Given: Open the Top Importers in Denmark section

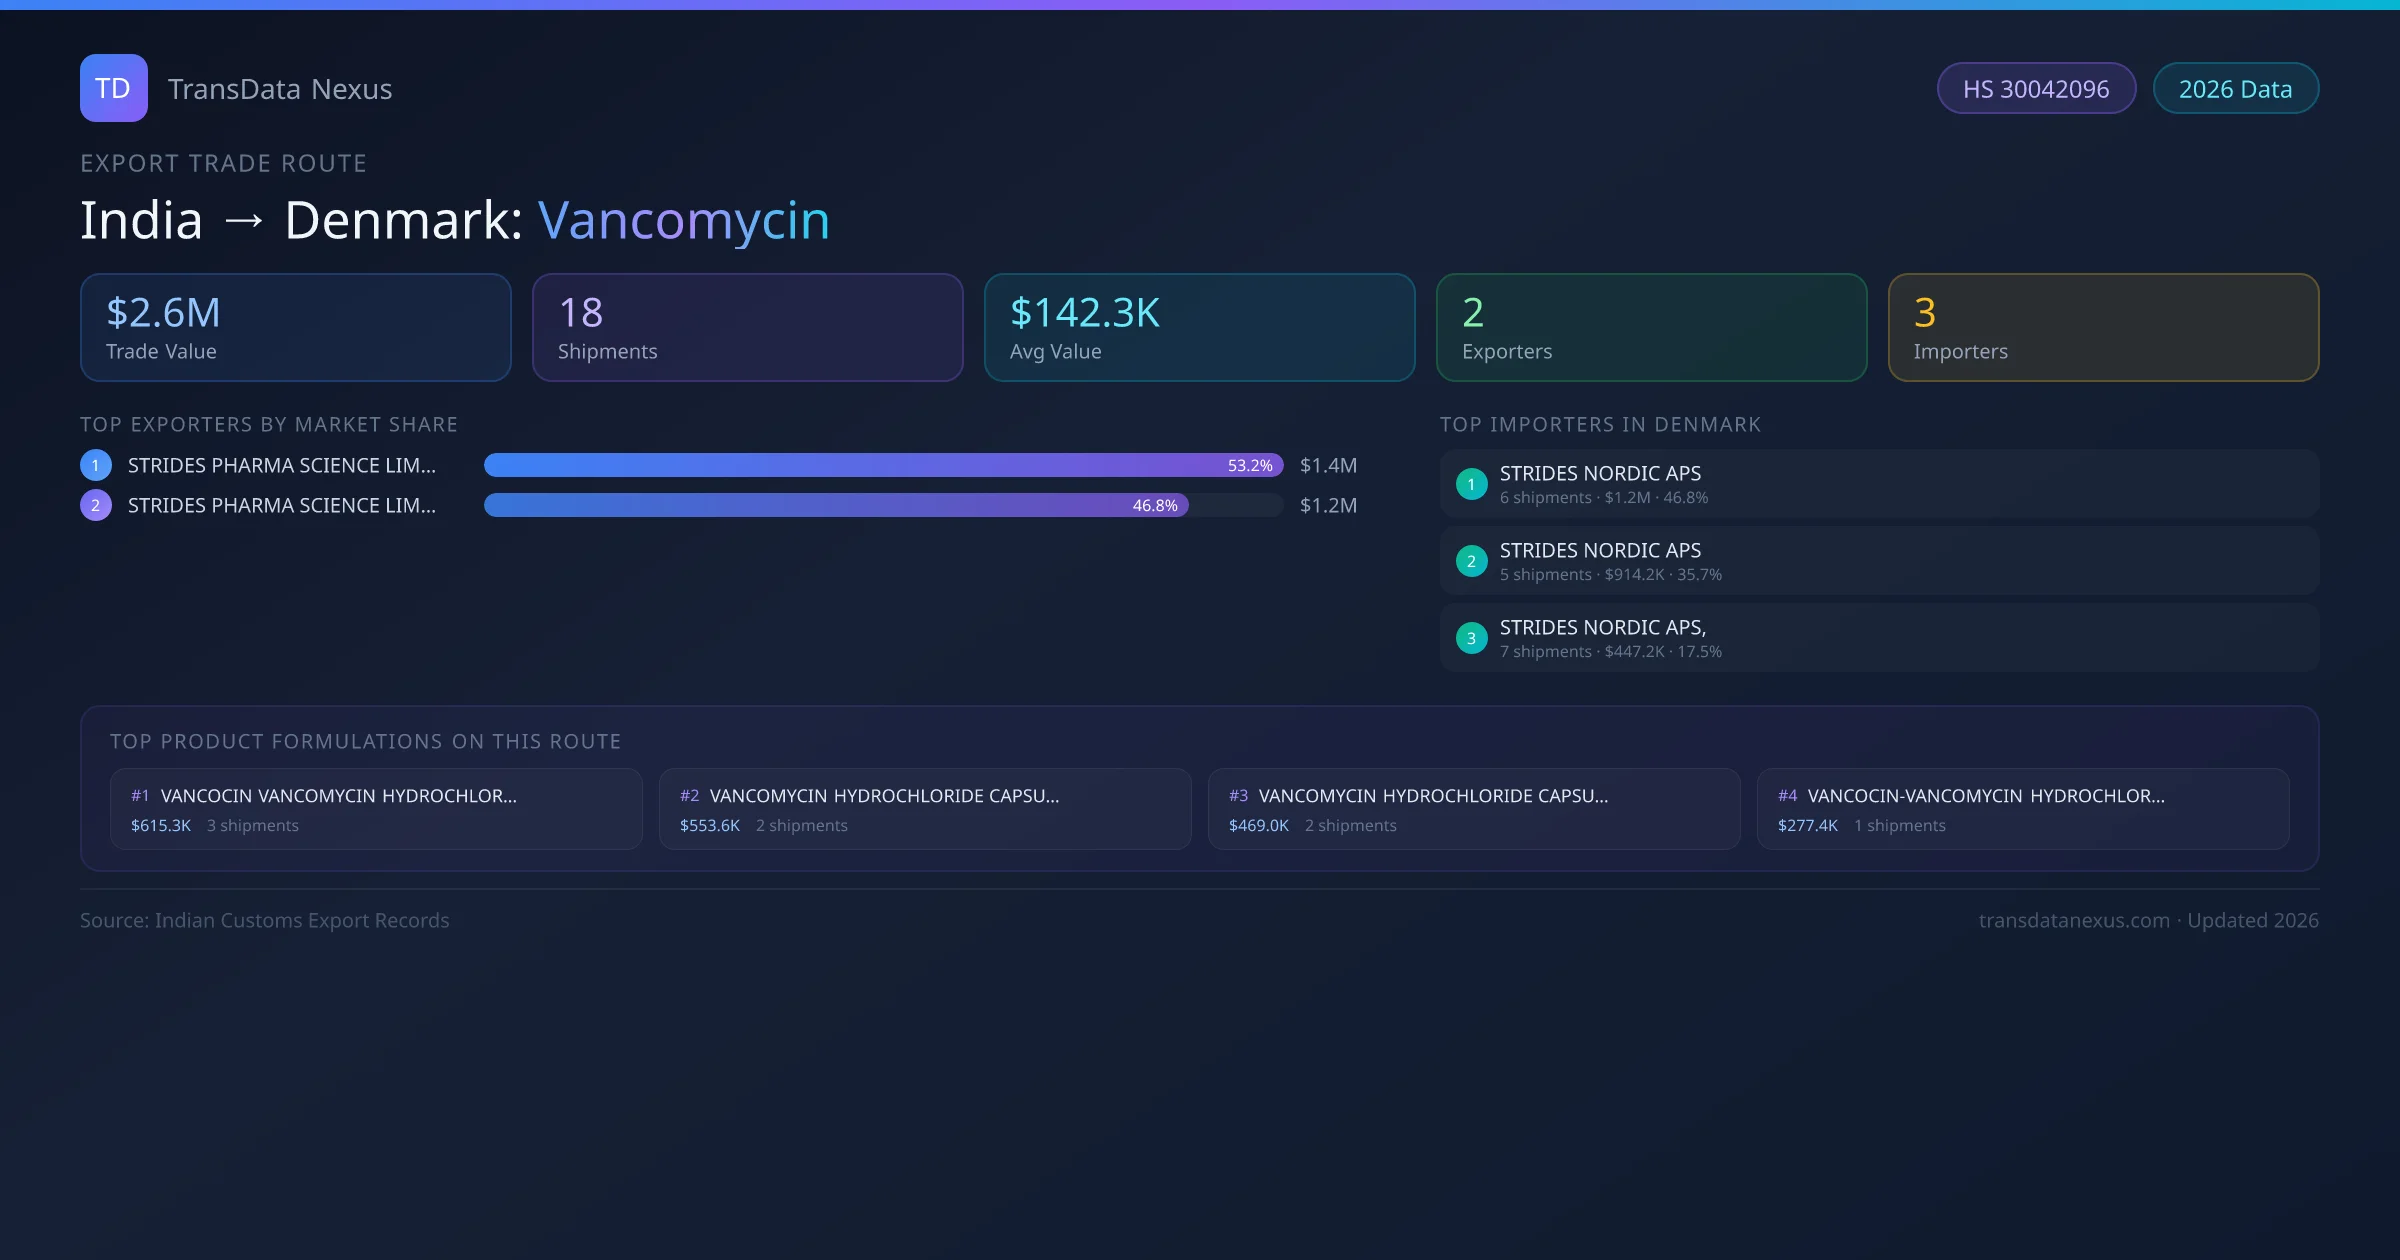Looking at the screenshot, I should point(1600,424).
